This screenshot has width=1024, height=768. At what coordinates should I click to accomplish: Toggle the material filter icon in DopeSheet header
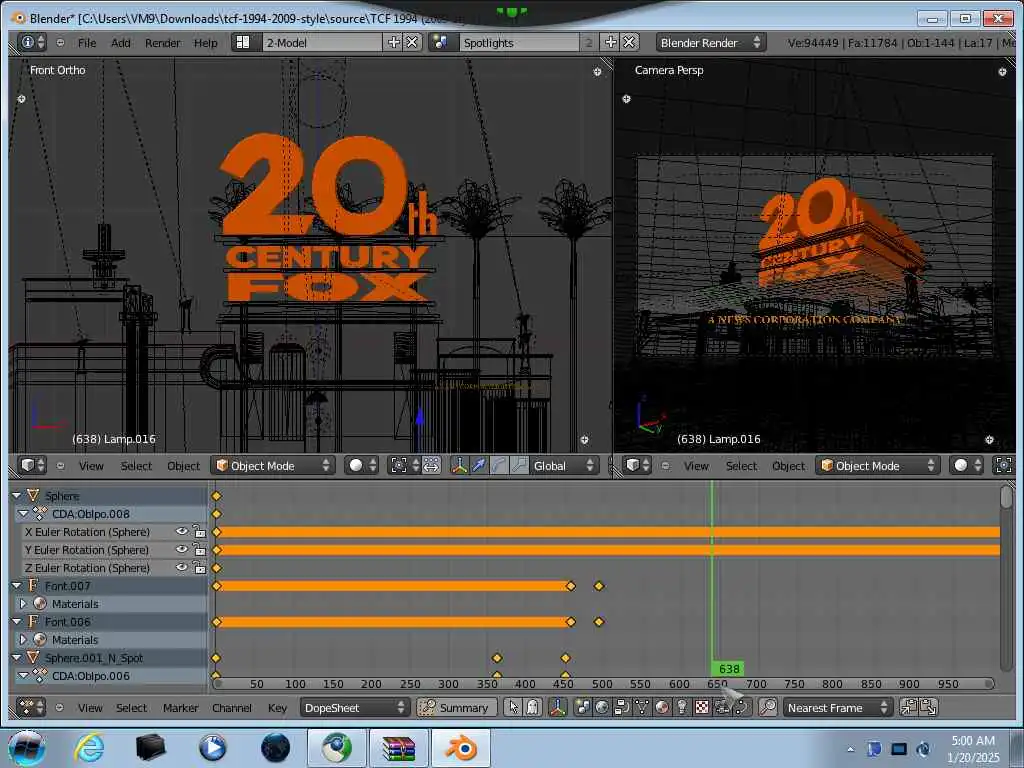(x=662, y=707)
